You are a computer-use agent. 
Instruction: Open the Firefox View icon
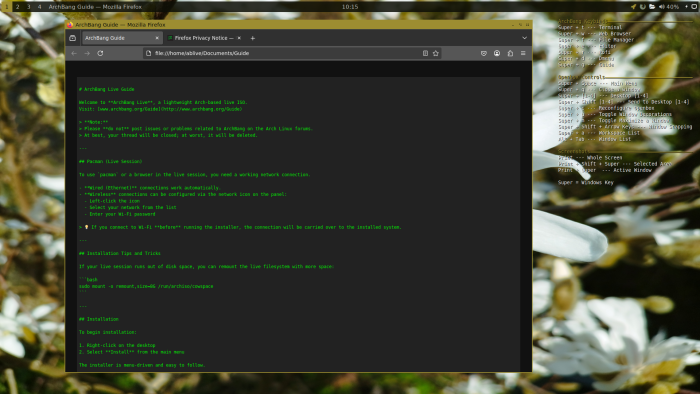[73, 38]
